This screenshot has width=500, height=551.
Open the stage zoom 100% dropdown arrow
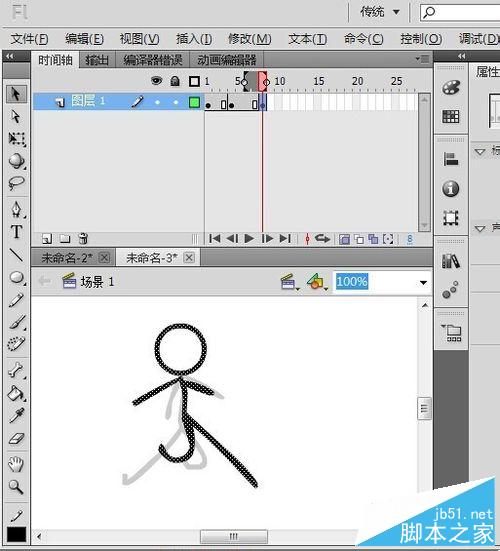click(x=423, y=283)
